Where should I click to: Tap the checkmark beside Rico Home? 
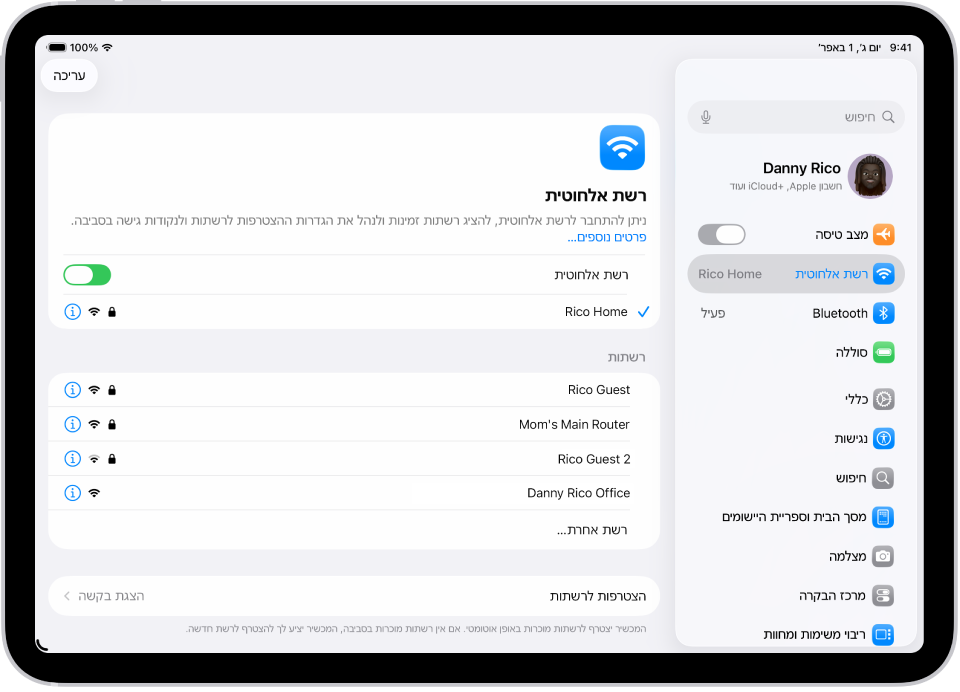click(x=643, y=312)
